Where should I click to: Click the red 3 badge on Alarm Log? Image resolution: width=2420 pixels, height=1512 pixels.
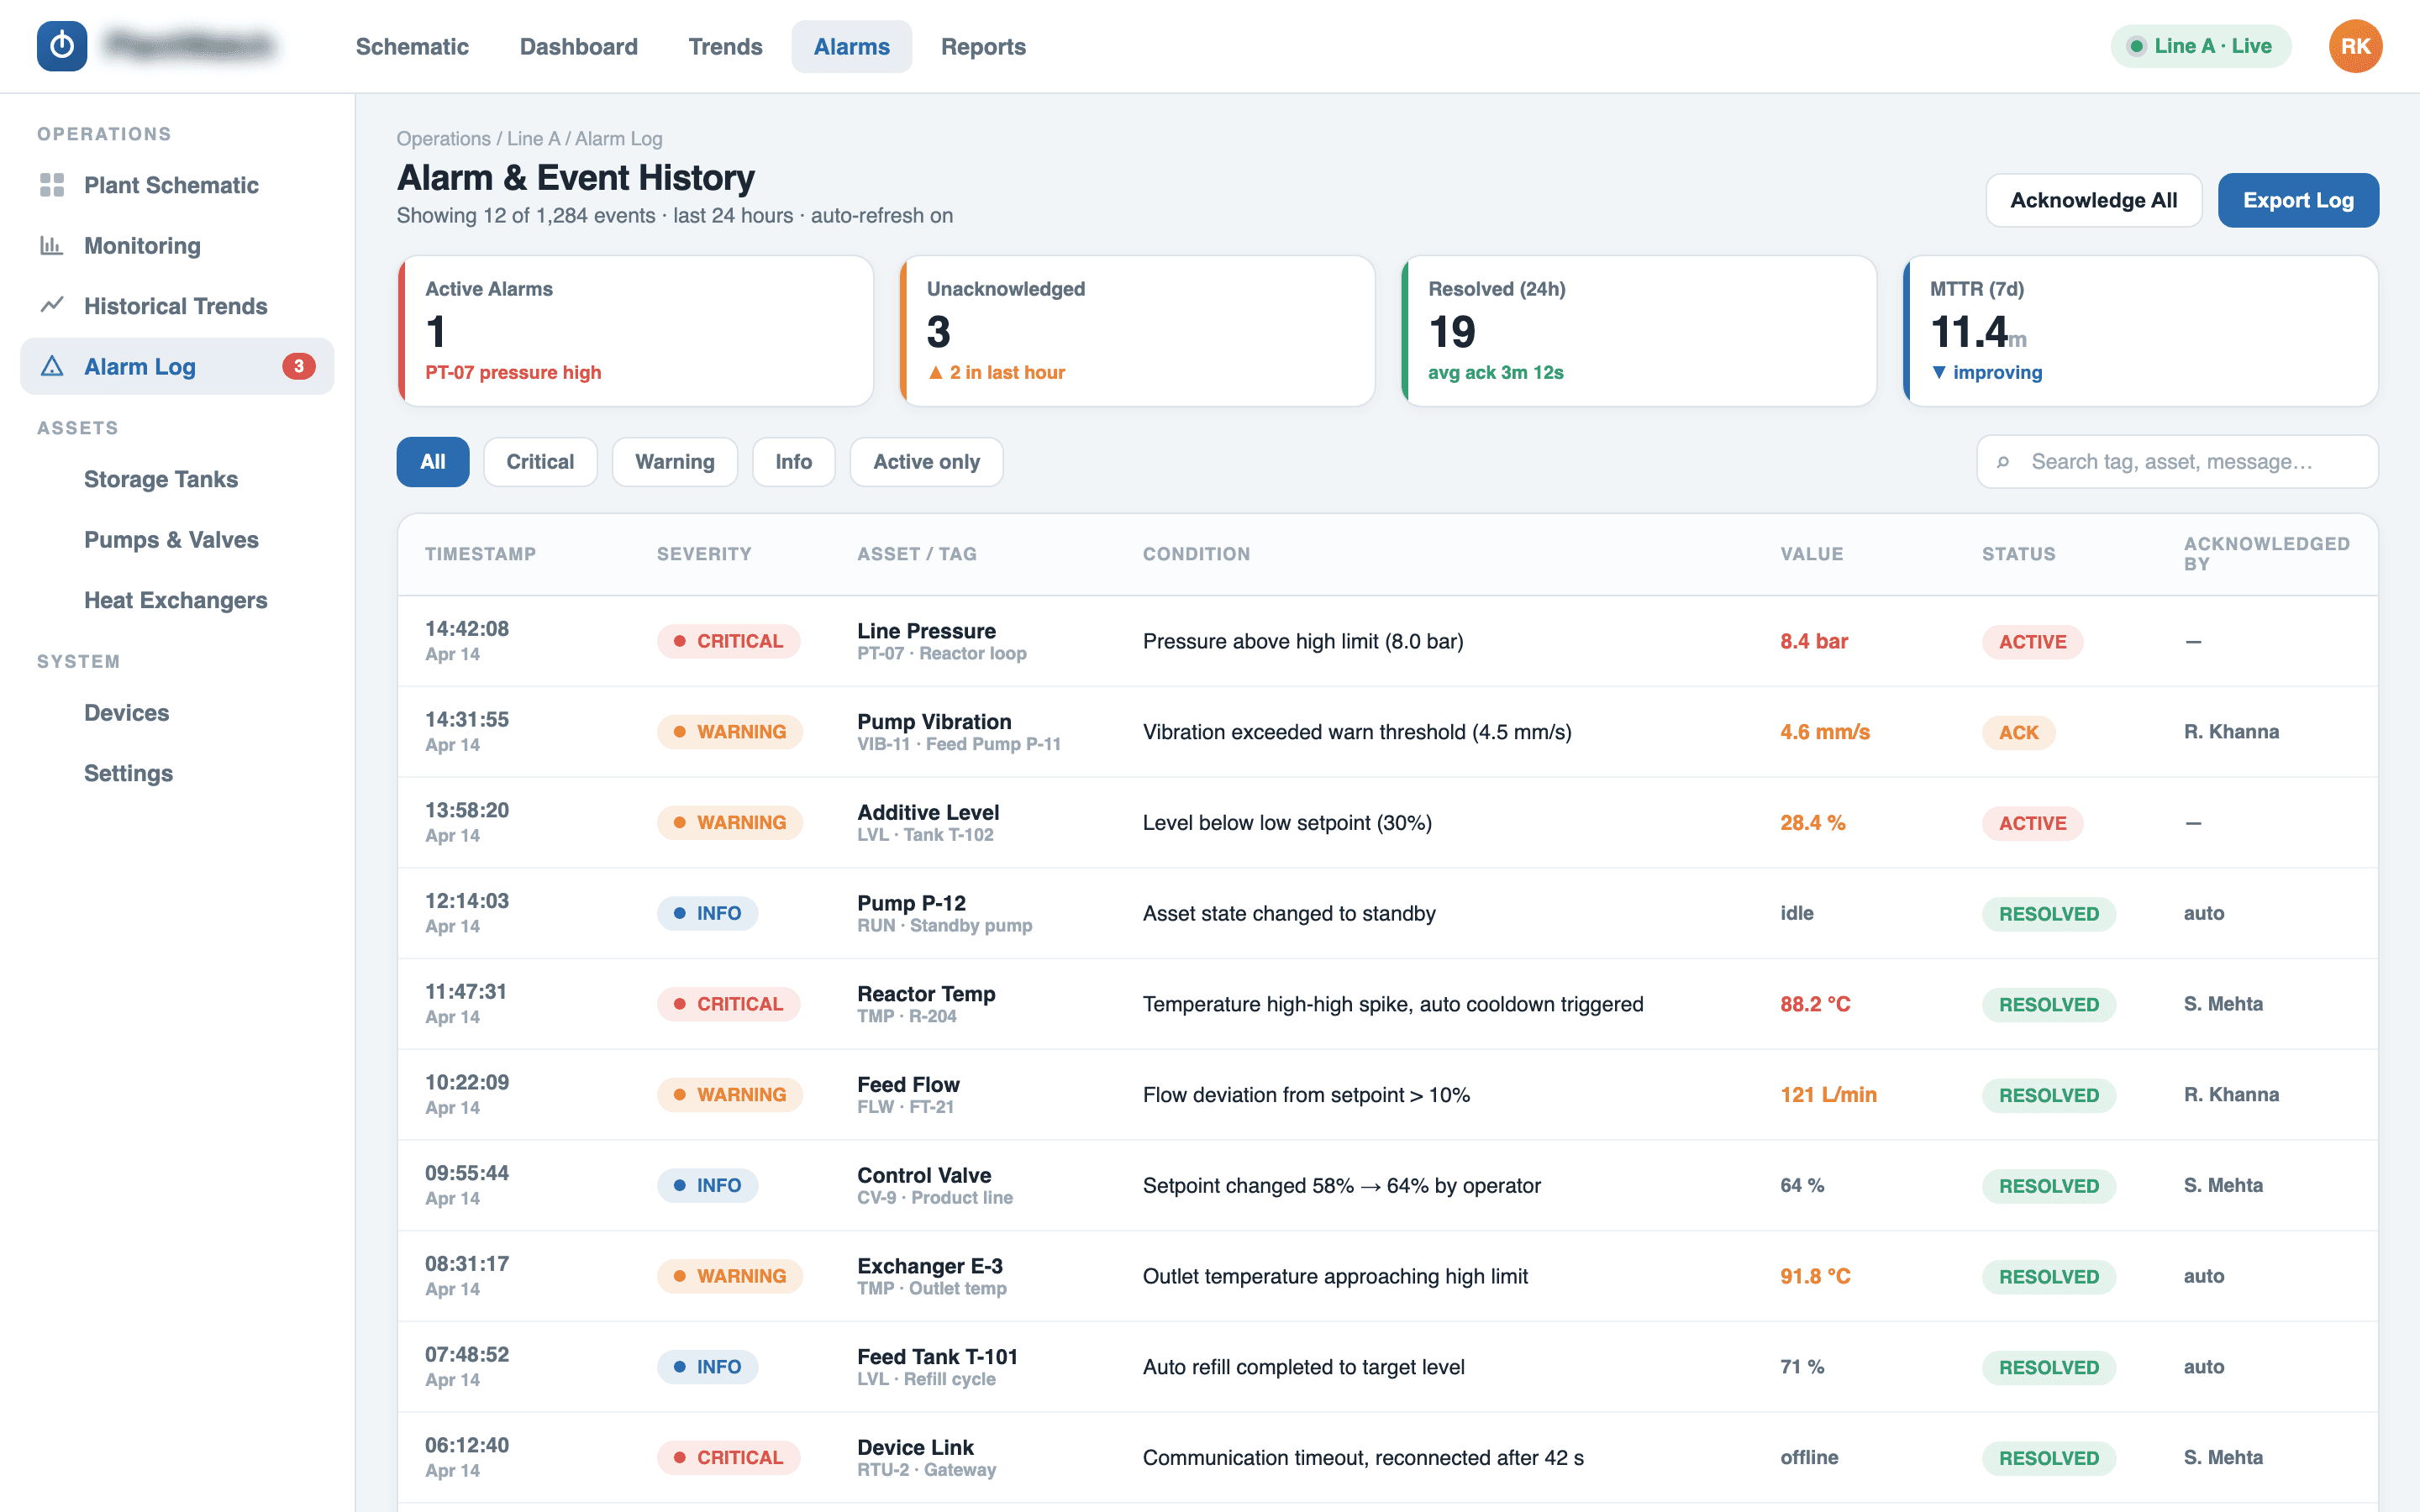[298, 366]
